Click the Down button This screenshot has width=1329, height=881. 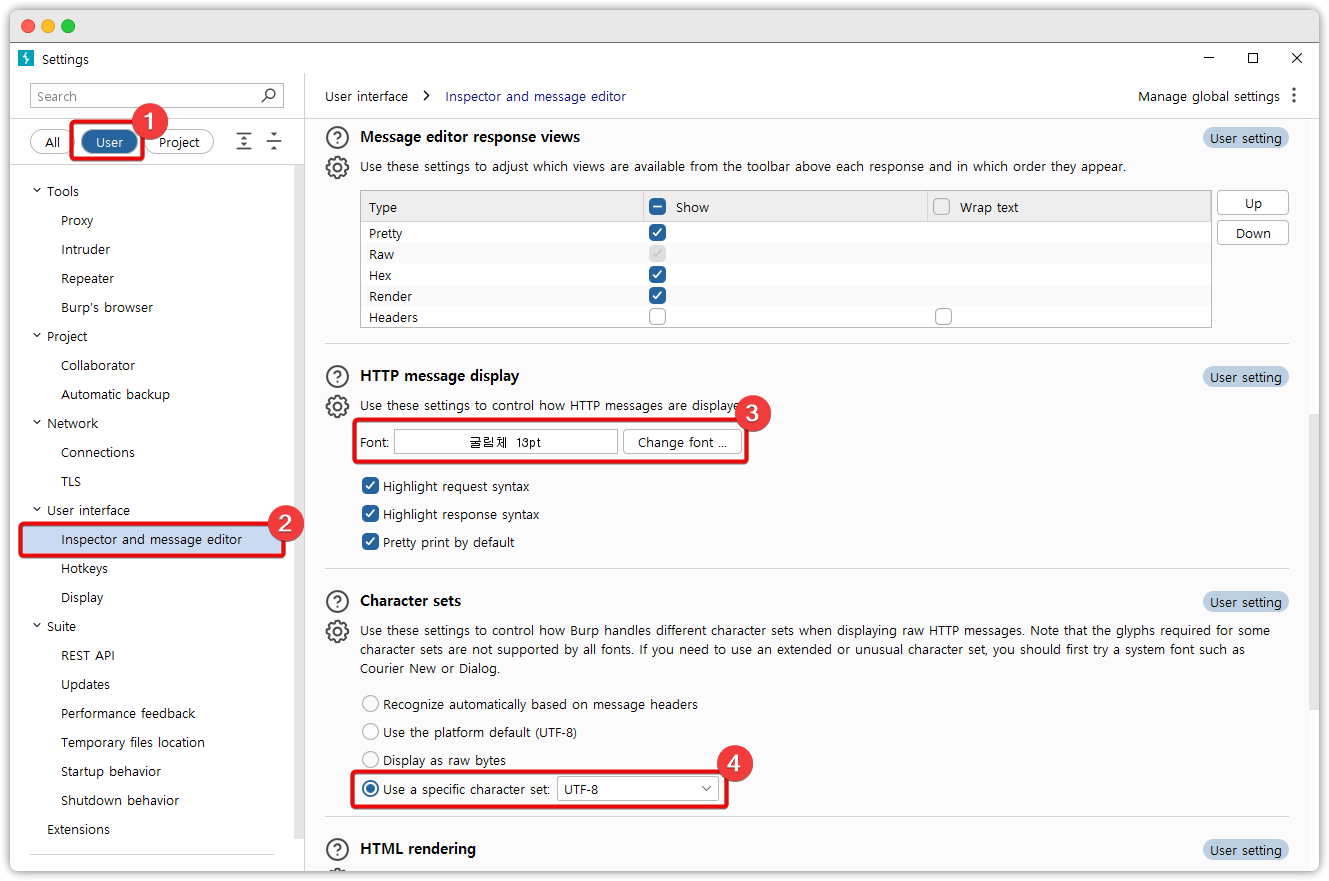pos(1253,233)
